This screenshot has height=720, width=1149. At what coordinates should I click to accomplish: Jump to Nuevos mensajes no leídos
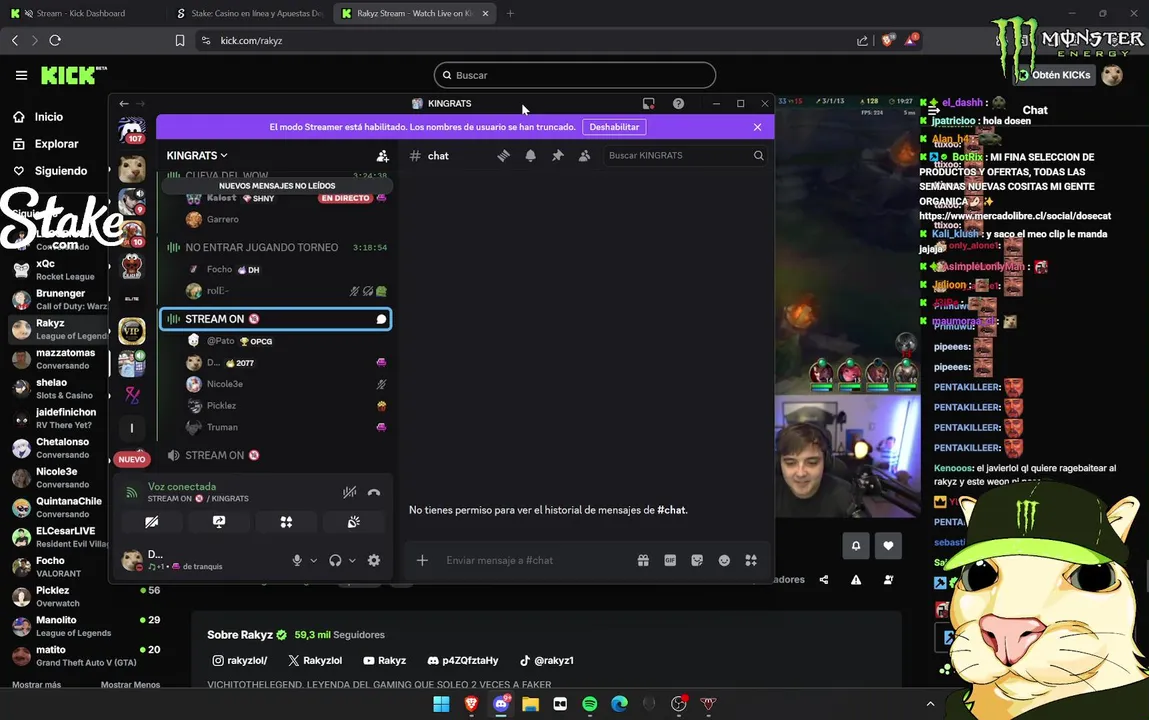277,185
